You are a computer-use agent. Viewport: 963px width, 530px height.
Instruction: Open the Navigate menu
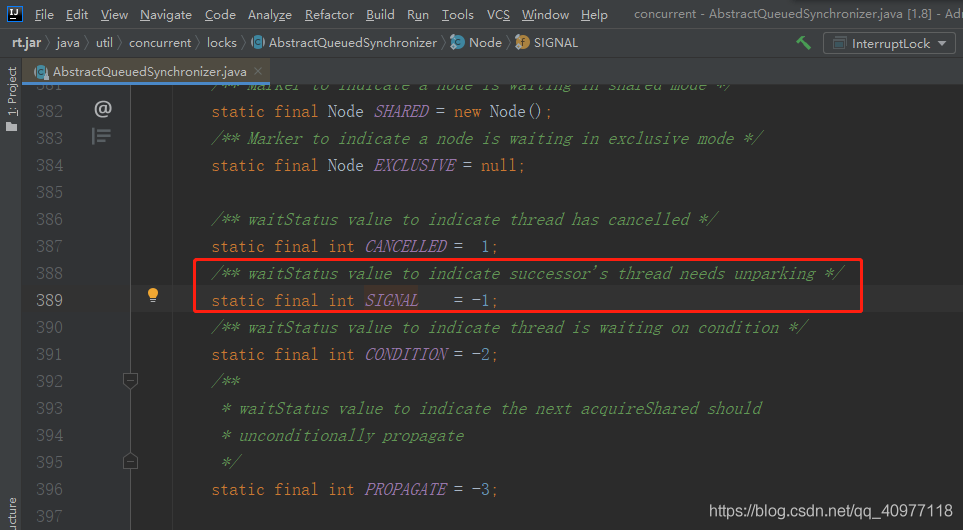pos(166,15)
